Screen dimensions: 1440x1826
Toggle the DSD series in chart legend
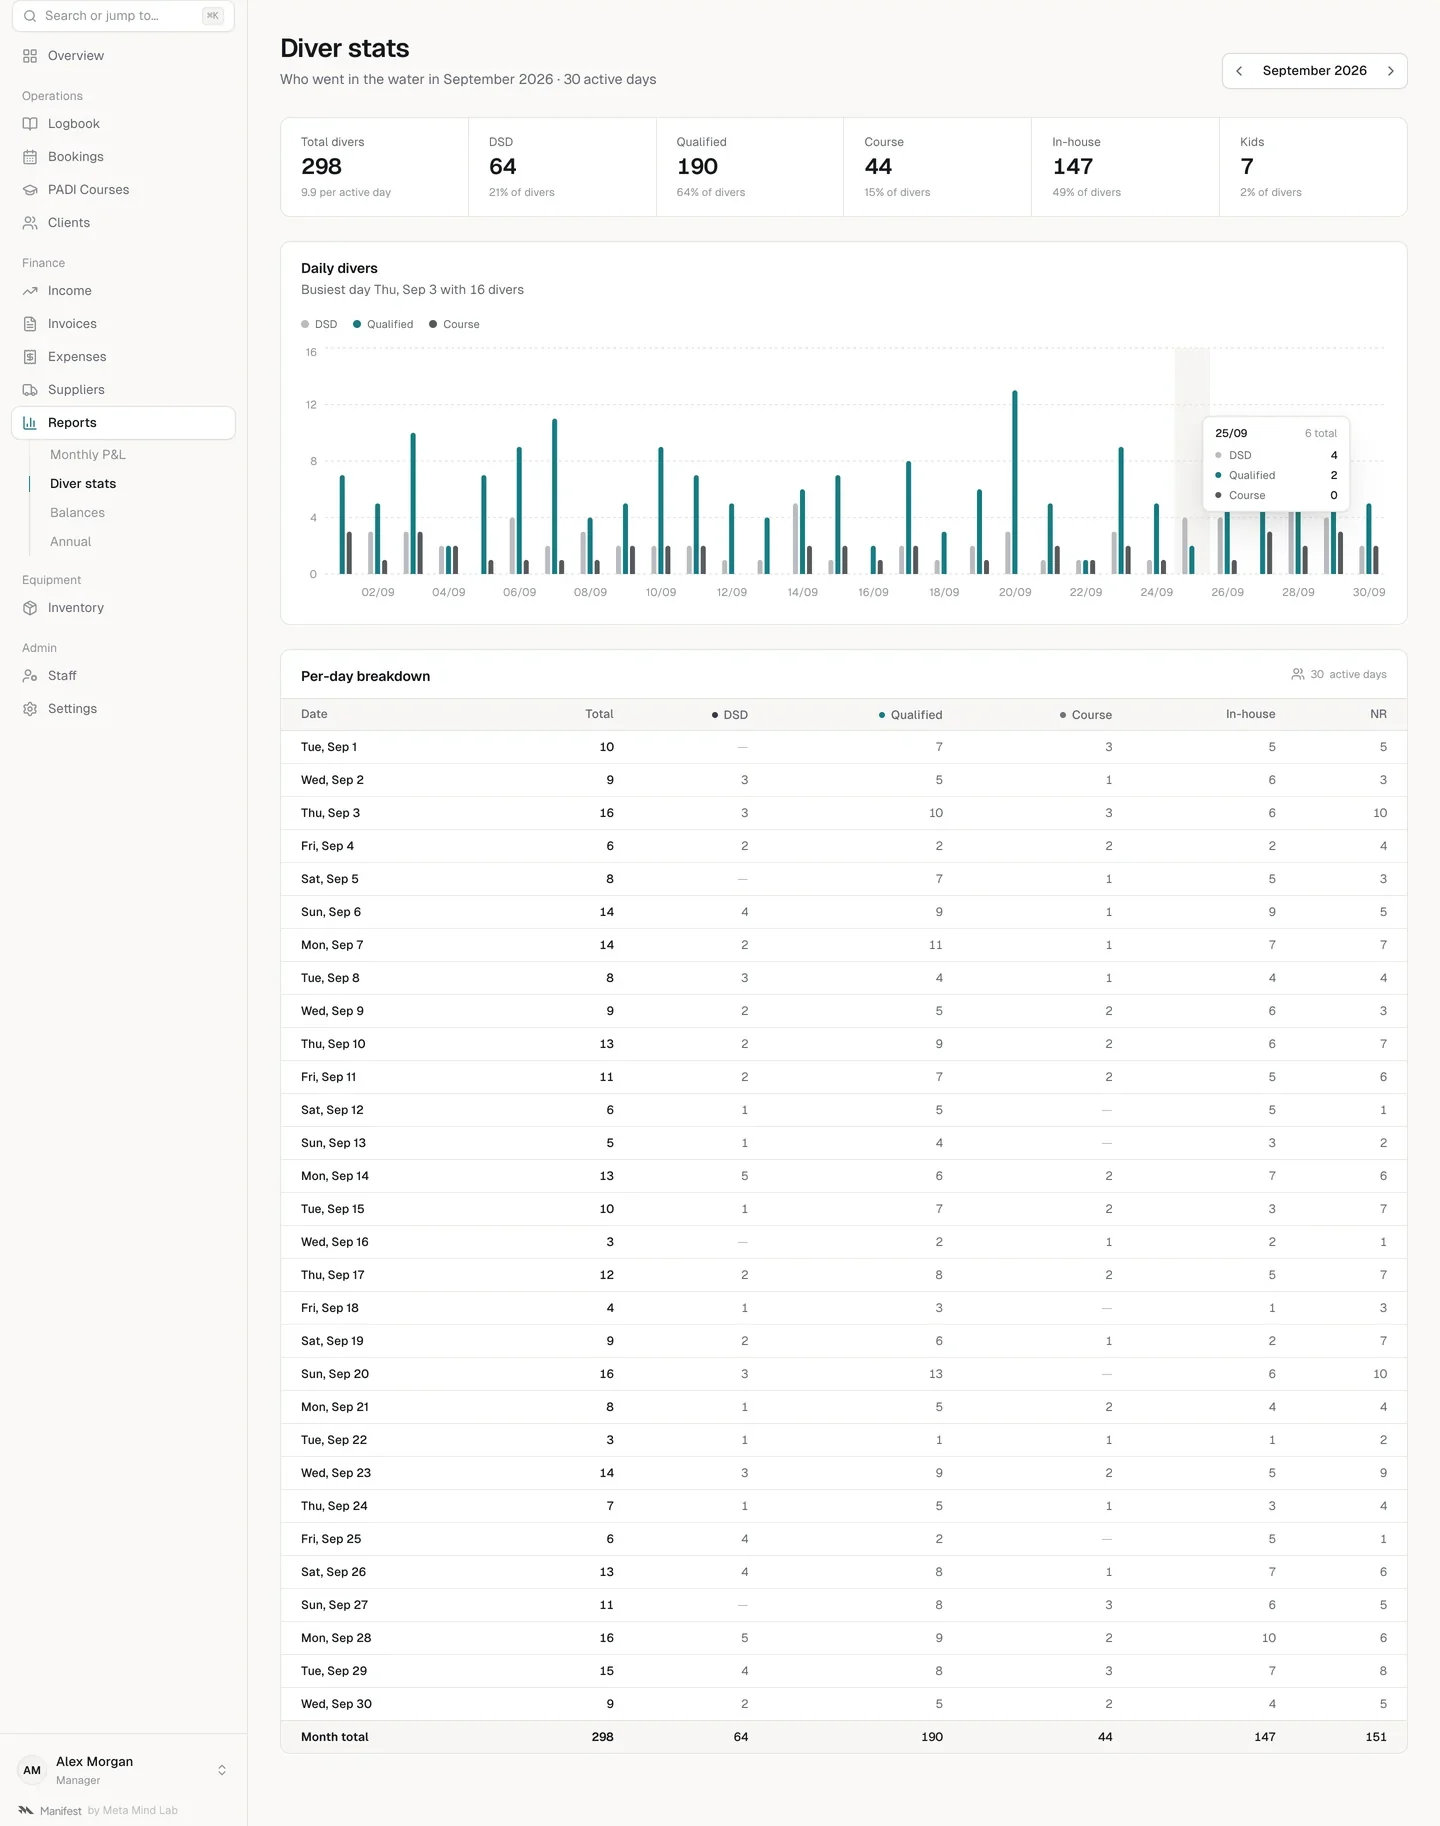(319, 324)
